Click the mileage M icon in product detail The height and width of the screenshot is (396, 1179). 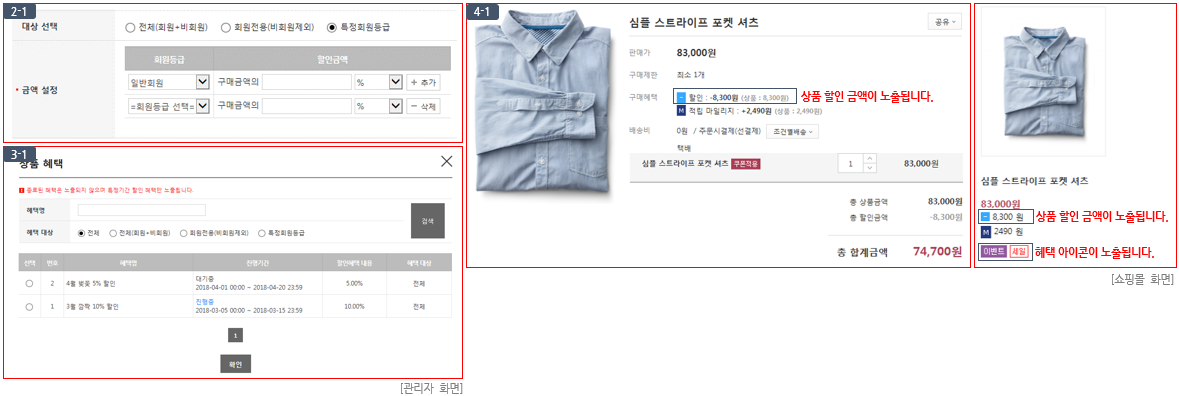pyautogui.click(x=681, y=111)
